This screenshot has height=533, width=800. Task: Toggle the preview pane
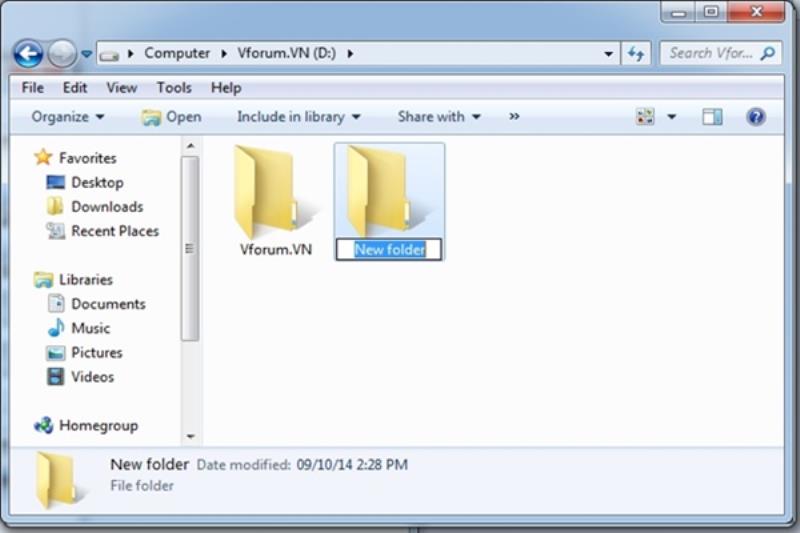click(712, 117)
